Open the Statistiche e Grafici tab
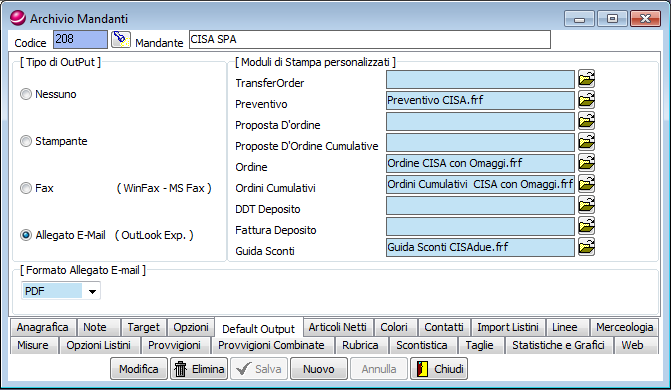The image size is (671, 390). coord(558,345)
